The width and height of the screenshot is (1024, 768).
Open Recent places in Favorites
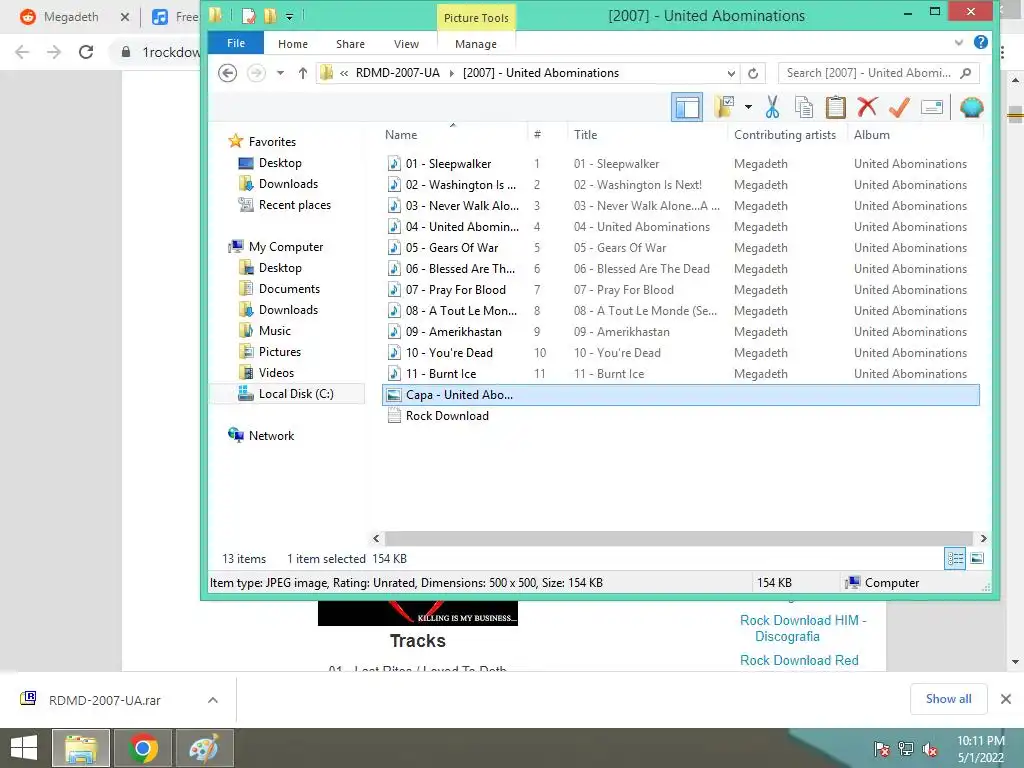(x=295, y=205)
